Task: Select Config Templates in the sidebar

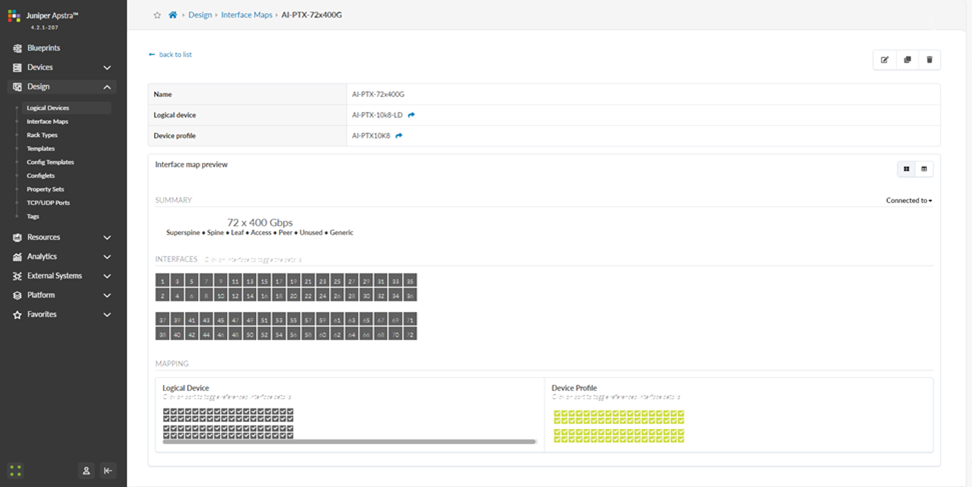Action: click(50, 162)
